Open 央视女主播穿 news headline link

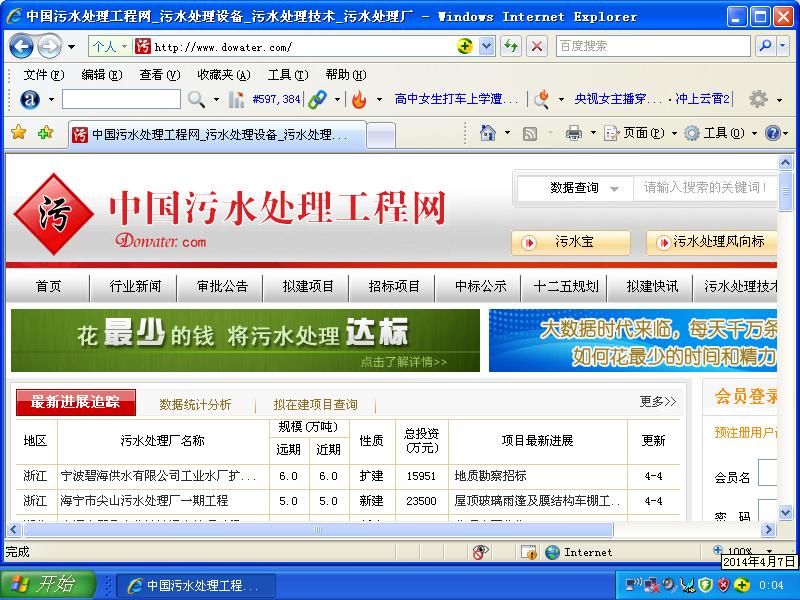coord(619,99)
